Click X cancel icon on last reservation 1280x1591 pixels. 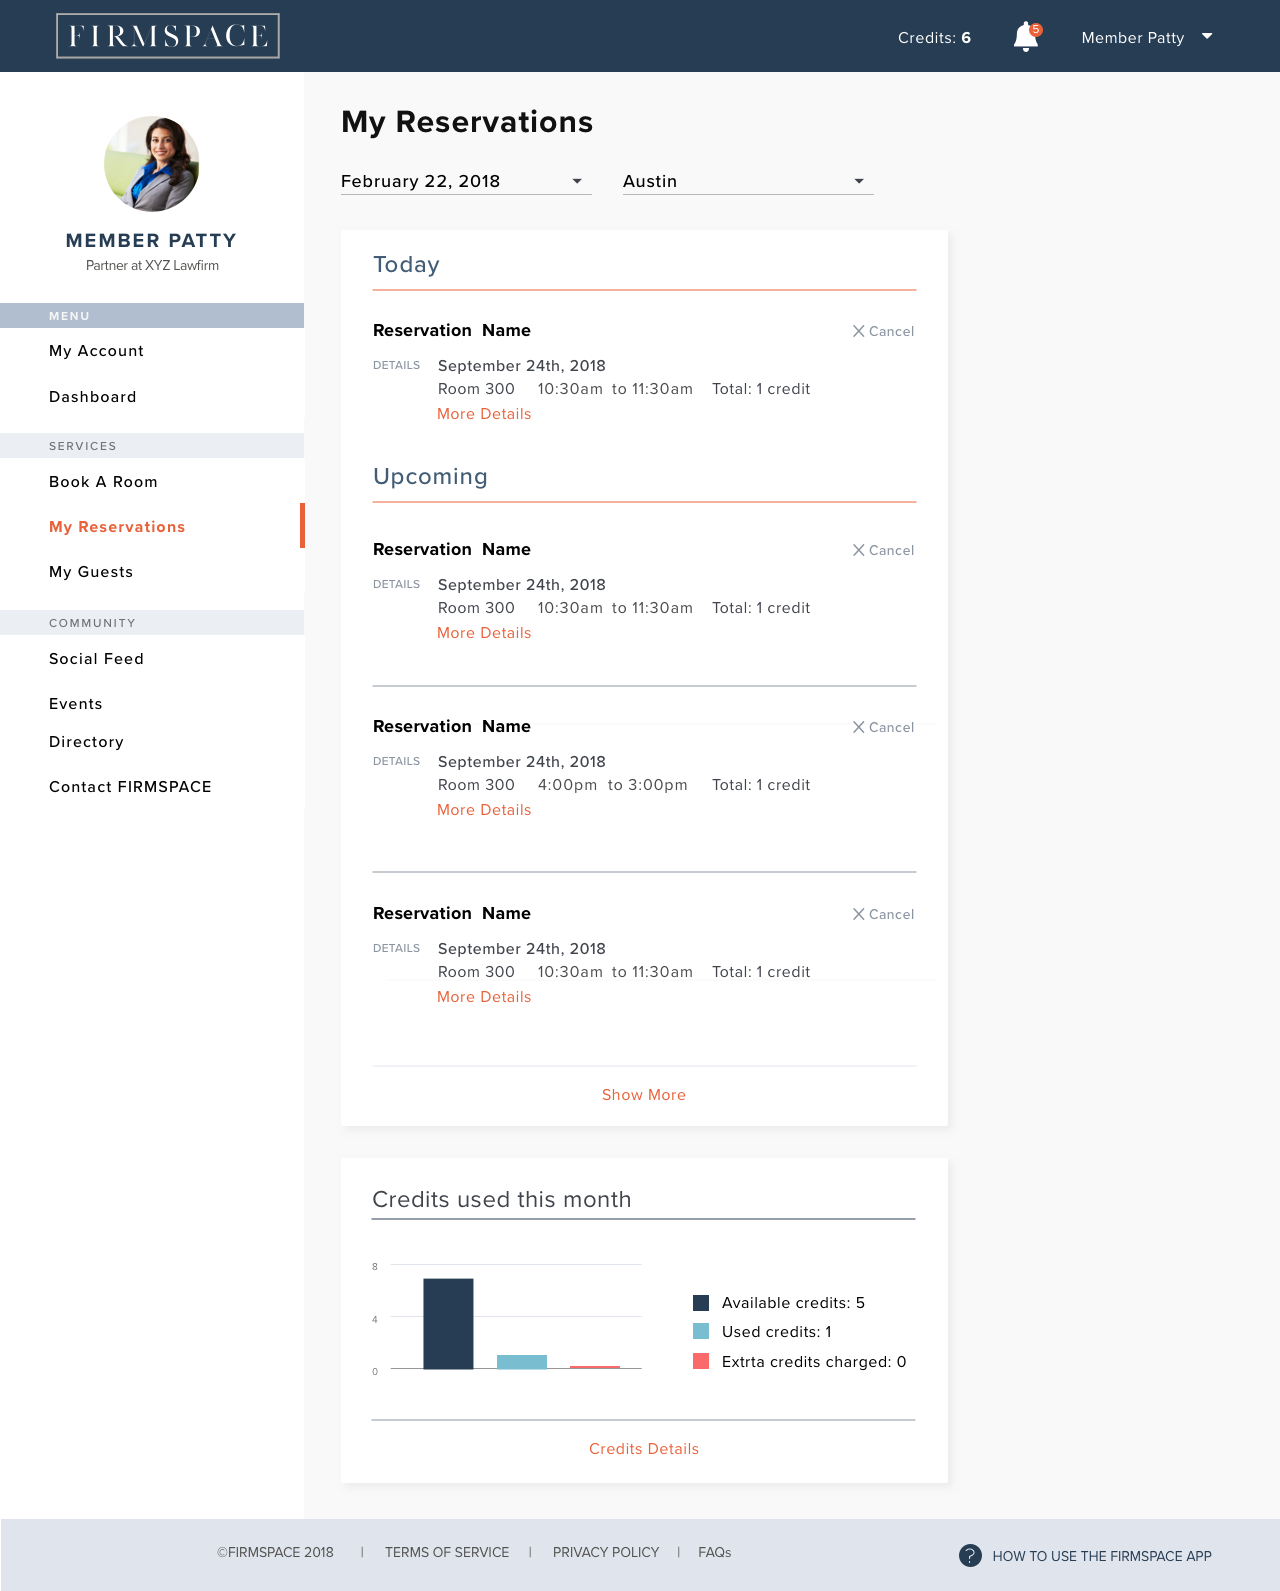tap(858, 914)
